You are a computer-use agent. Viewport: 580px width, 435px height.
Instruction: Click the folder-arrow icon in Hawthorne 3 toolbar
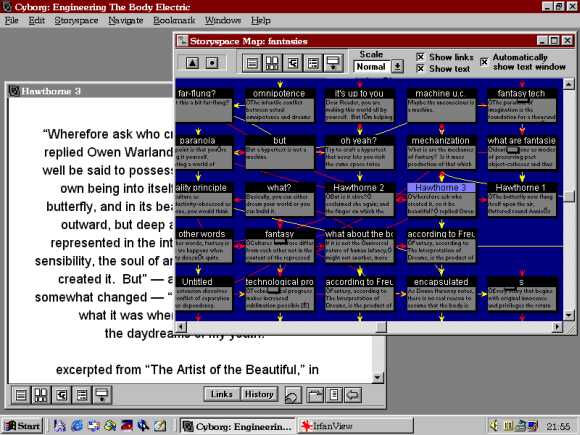tap(315, 395)
